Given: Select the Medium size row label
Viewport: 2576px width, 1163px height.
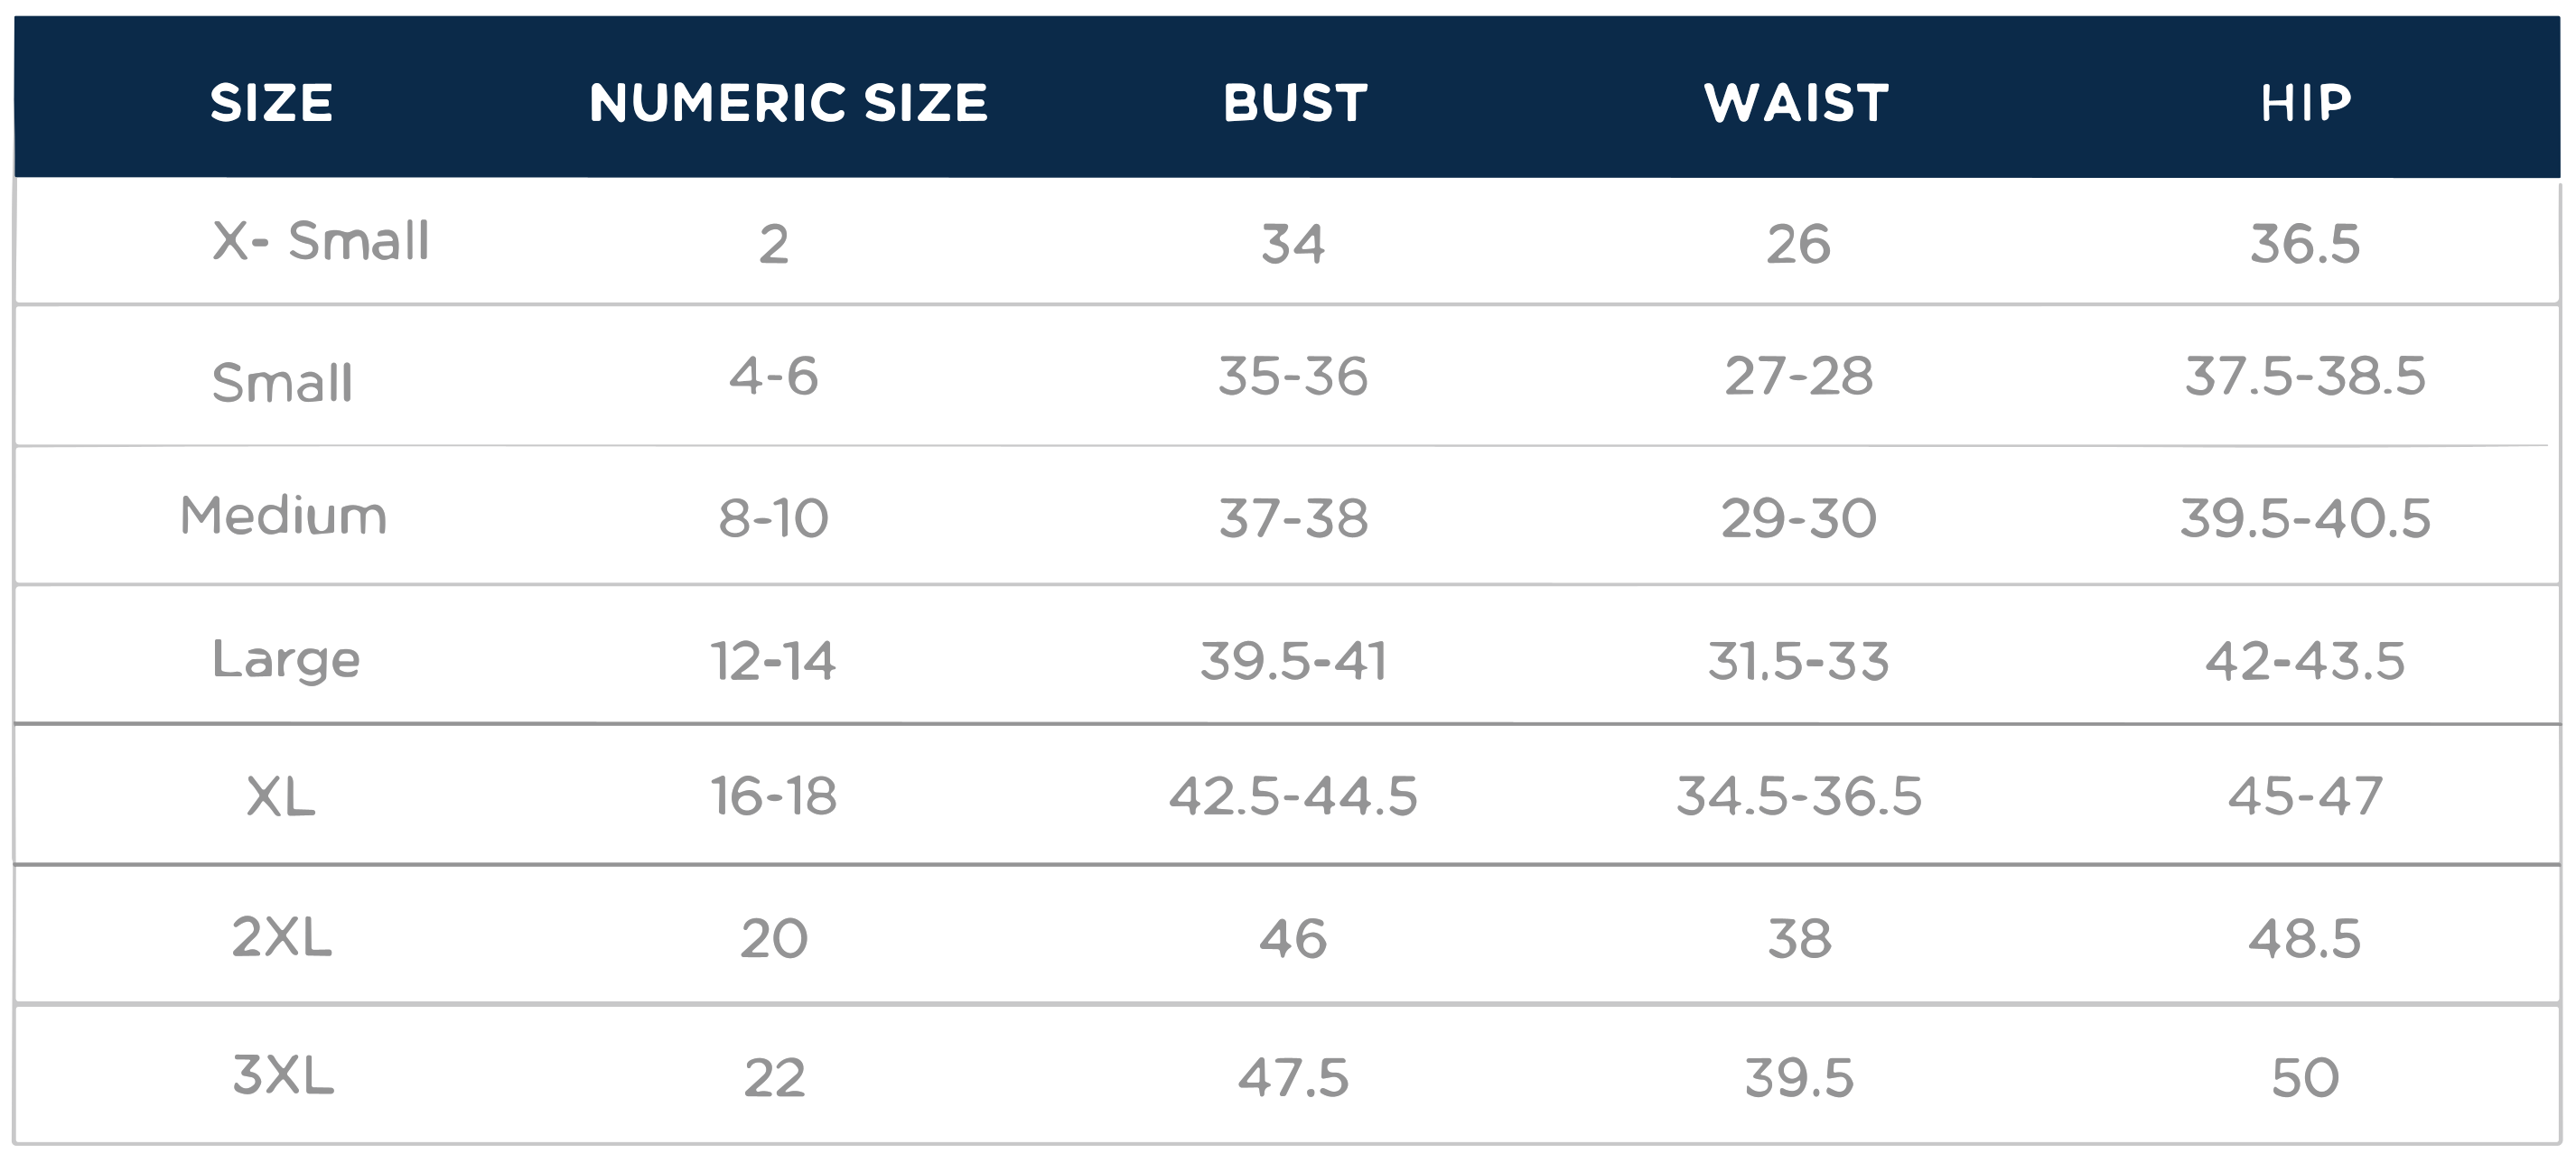Looking at the screenshot, I should [283, 516].
